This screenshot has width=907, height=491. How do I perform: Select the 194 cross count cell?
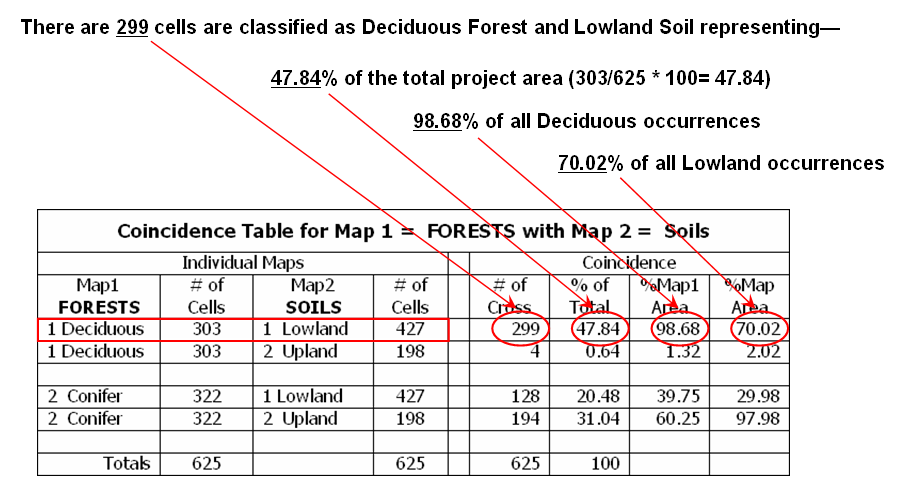coord(523,419)
